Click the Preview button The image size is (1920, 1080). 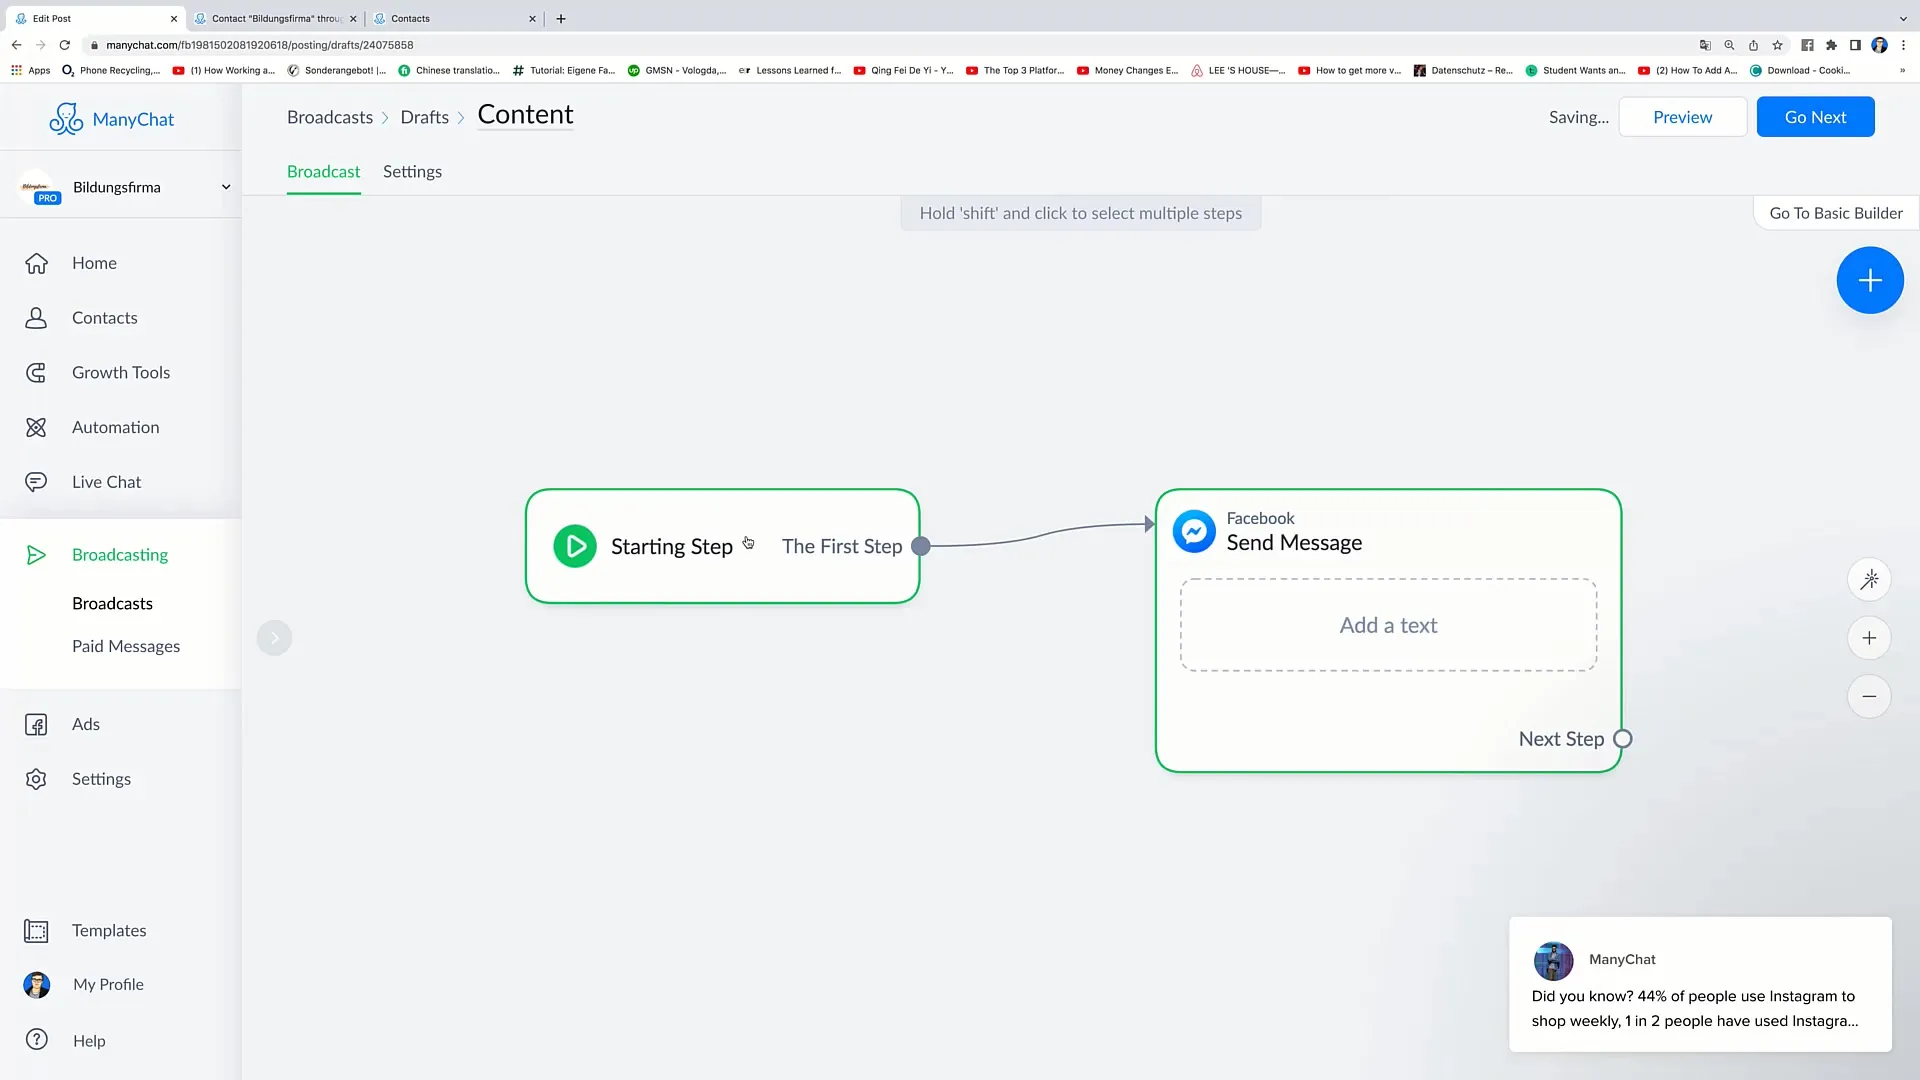click(1682, 117)
